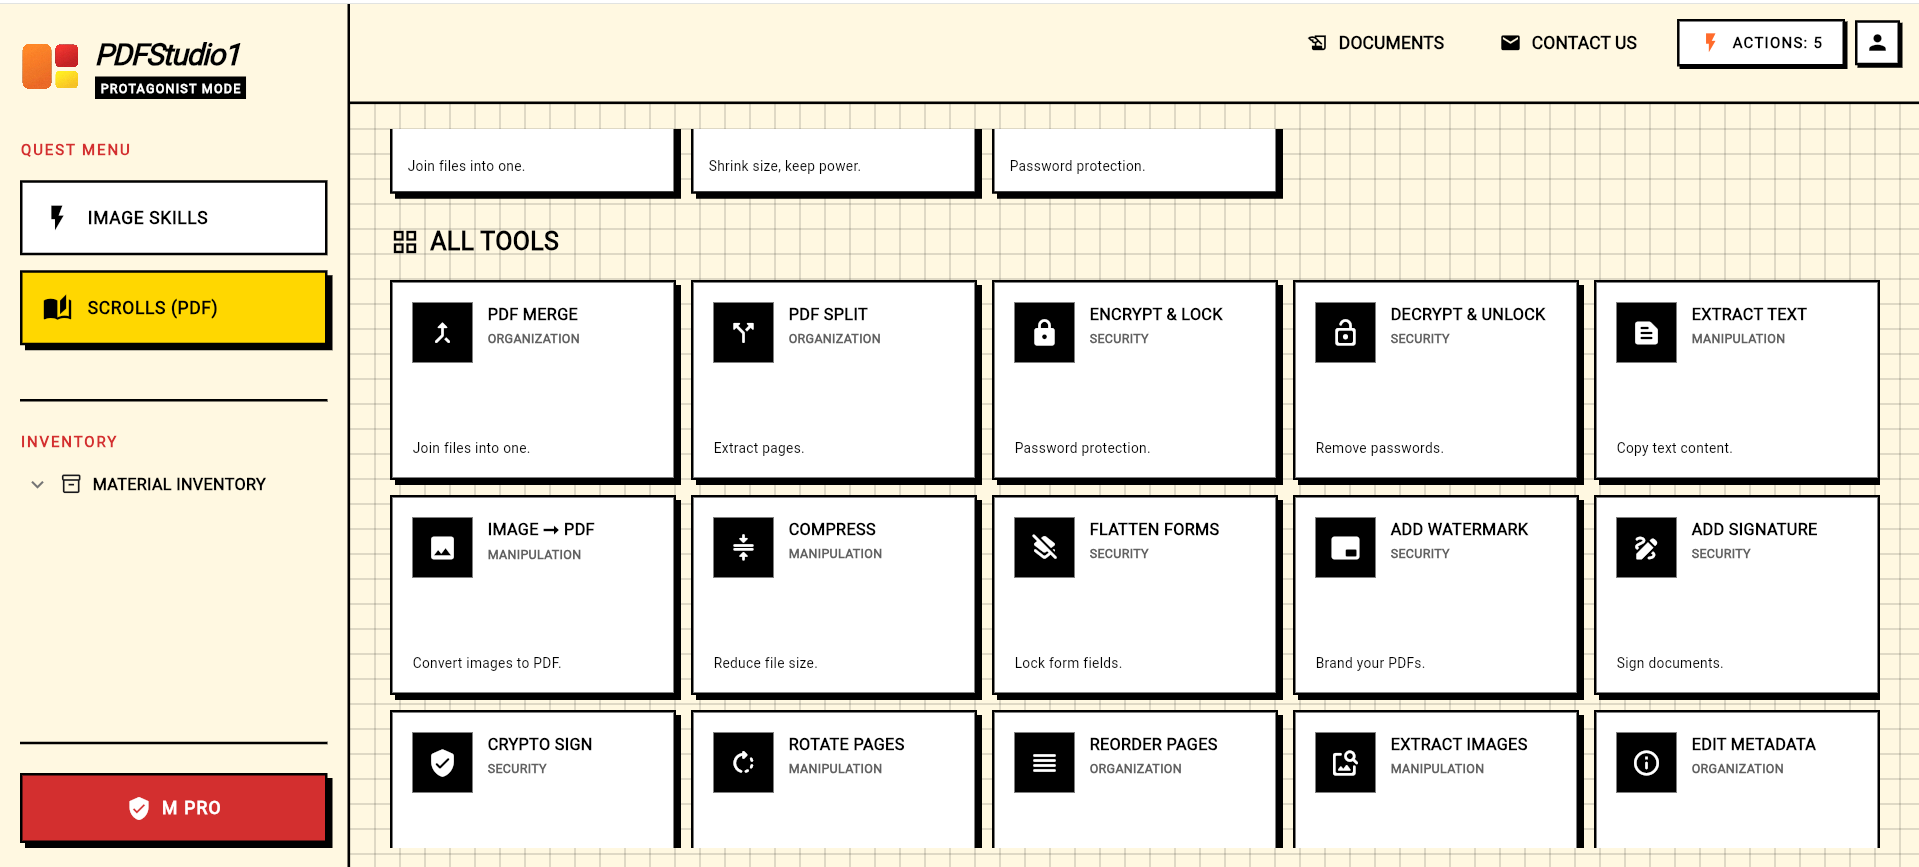
Task: Click the Crypto Sign shield icon
Action: coord(442,762)
